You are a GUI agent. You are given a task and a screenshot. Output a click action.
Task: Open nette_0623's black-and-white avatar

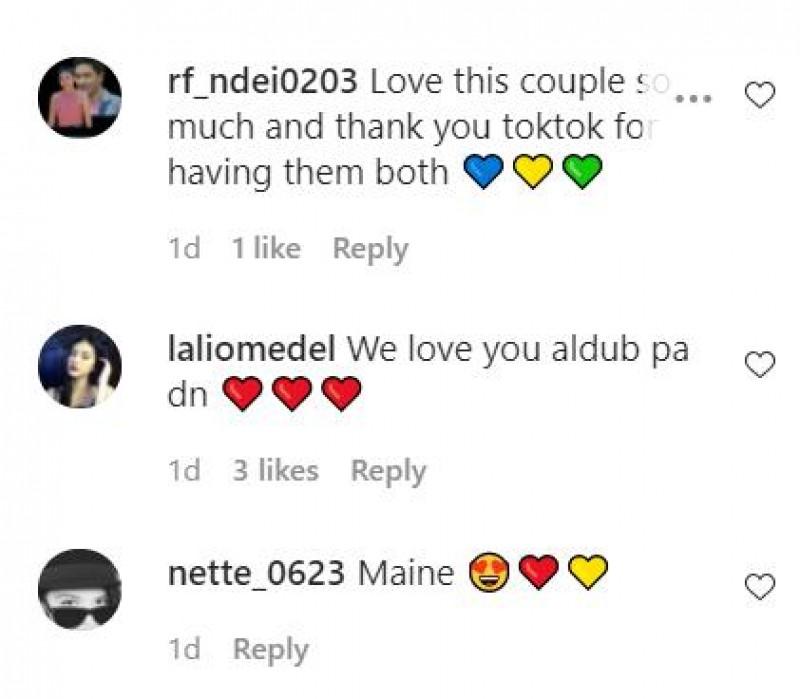point(80,589)
